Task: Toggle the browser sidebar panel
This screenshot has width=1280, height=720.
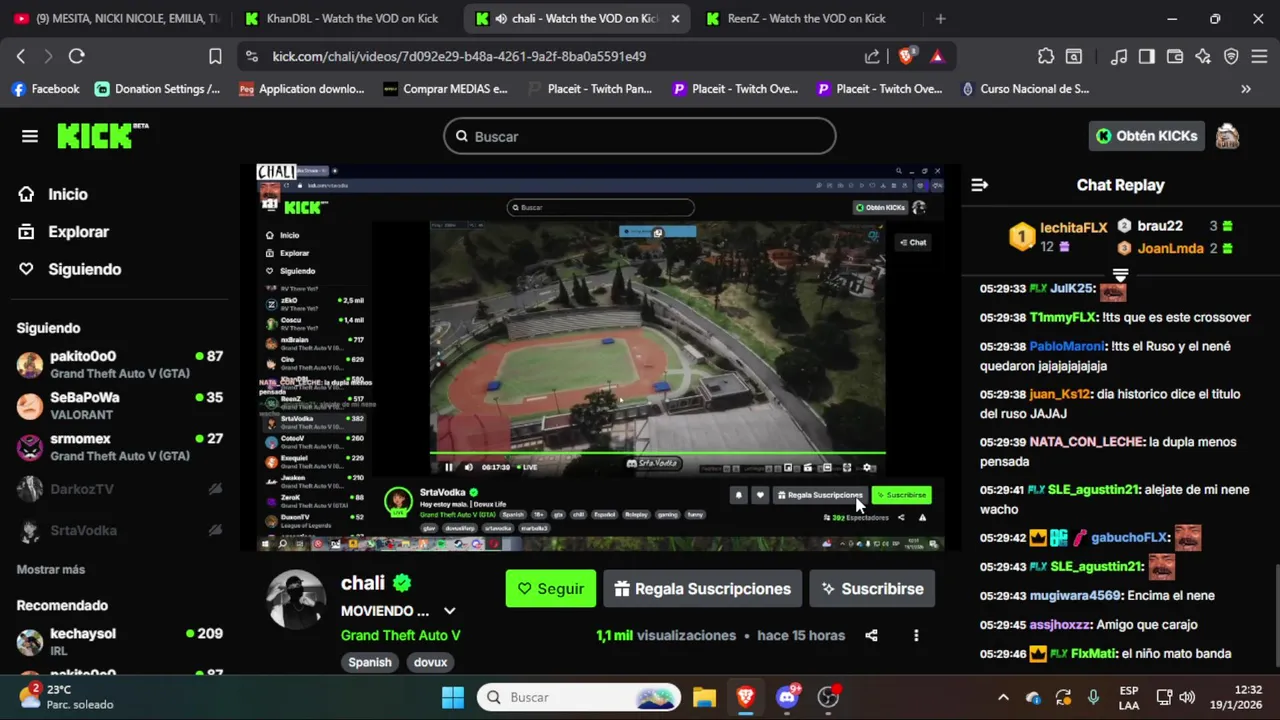Action: click(x=1147, y=57)
